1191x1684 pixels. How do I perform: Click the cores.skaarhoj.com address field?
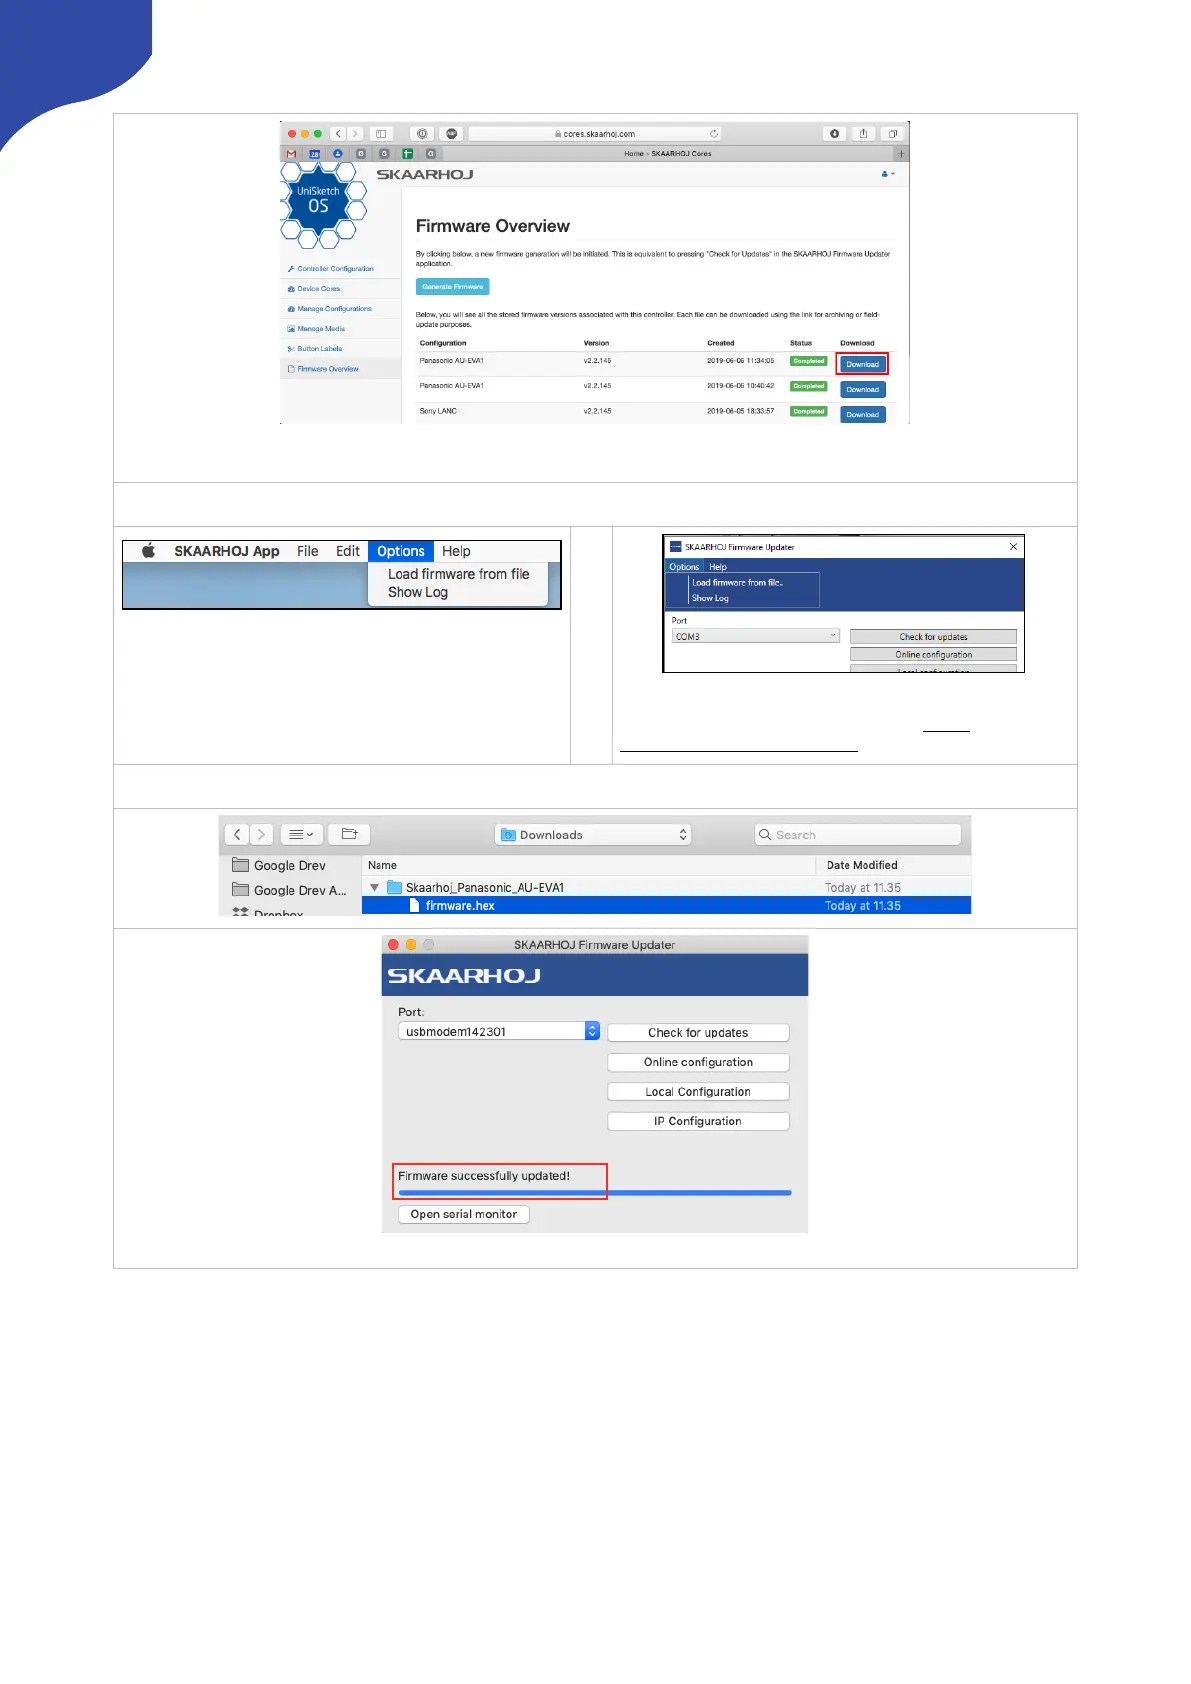[x=596, y=133]
